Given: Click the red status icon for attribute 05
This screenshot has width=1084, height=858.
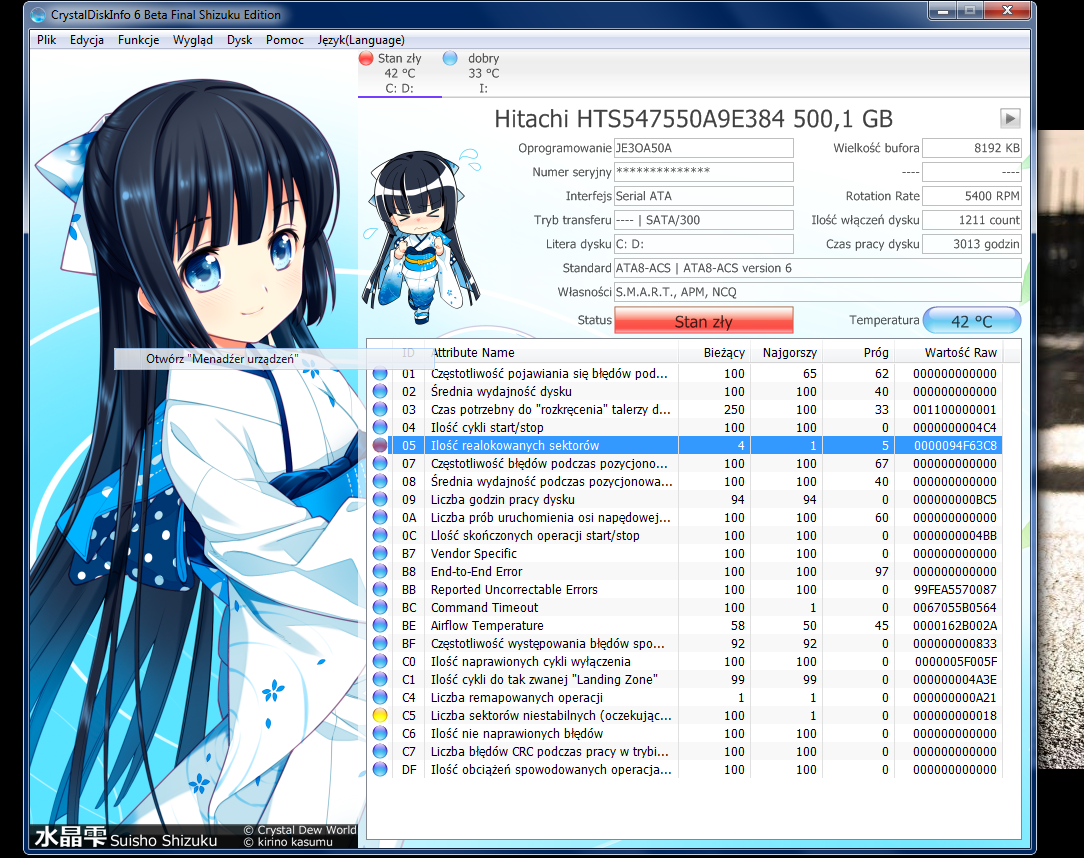Looking at the screenshot, I should (x=380, y=445).
